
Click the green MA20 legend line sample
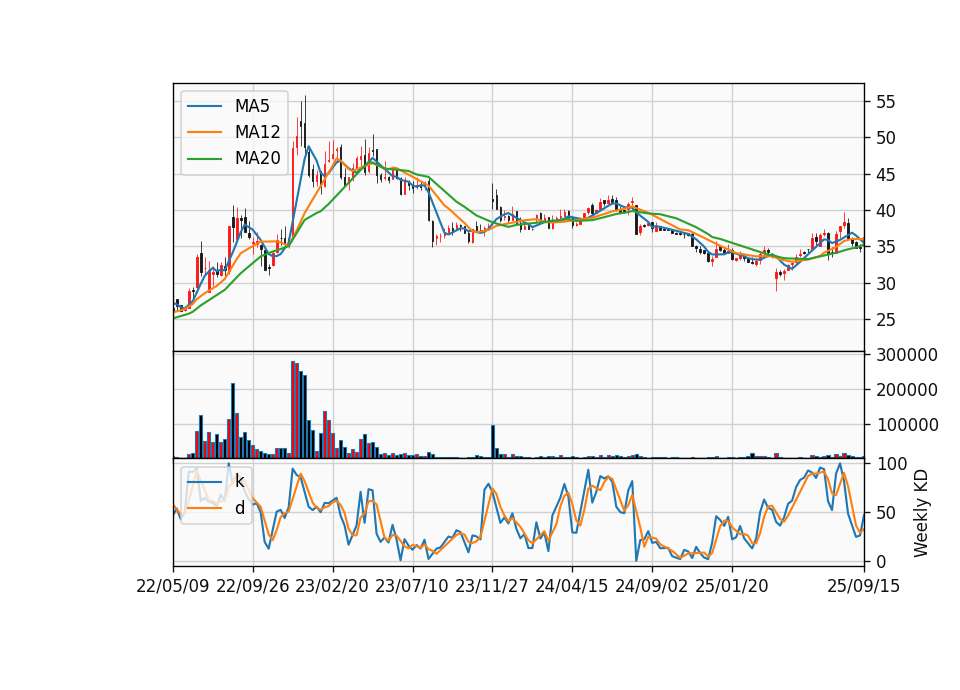[x=204, y=158]
